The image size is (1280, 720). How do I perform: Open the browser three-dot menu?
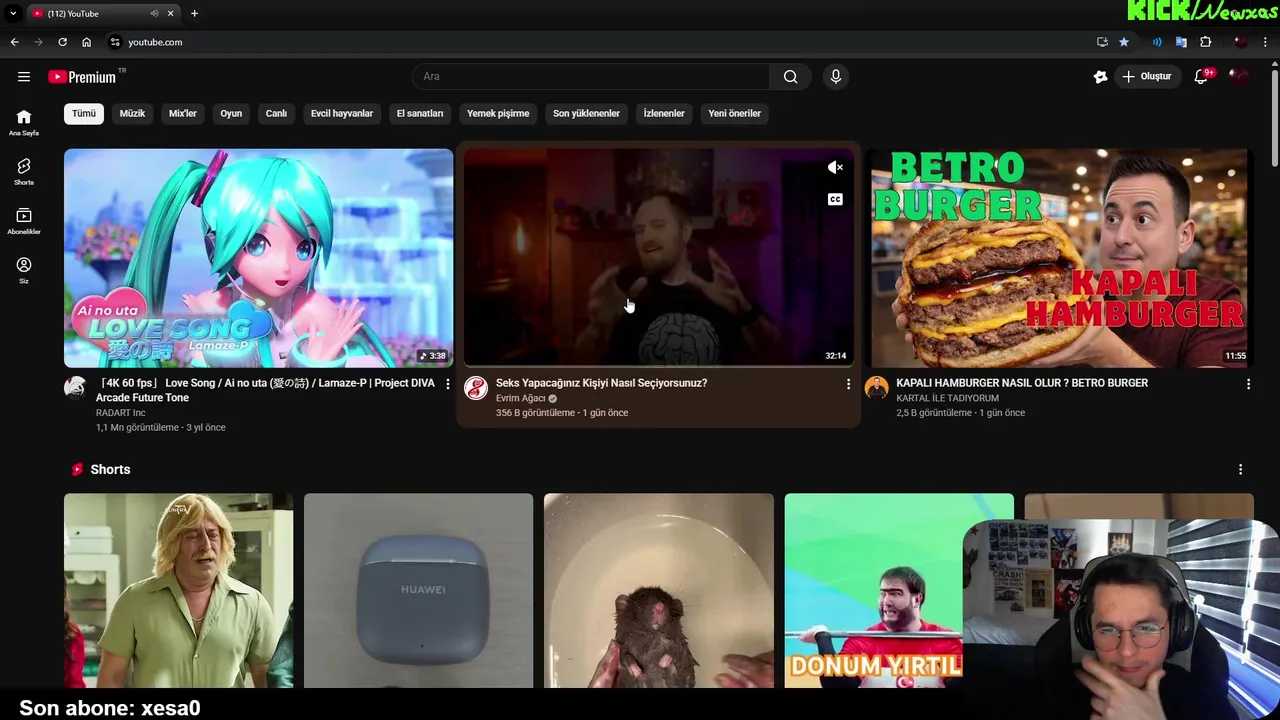[1266, 42]
